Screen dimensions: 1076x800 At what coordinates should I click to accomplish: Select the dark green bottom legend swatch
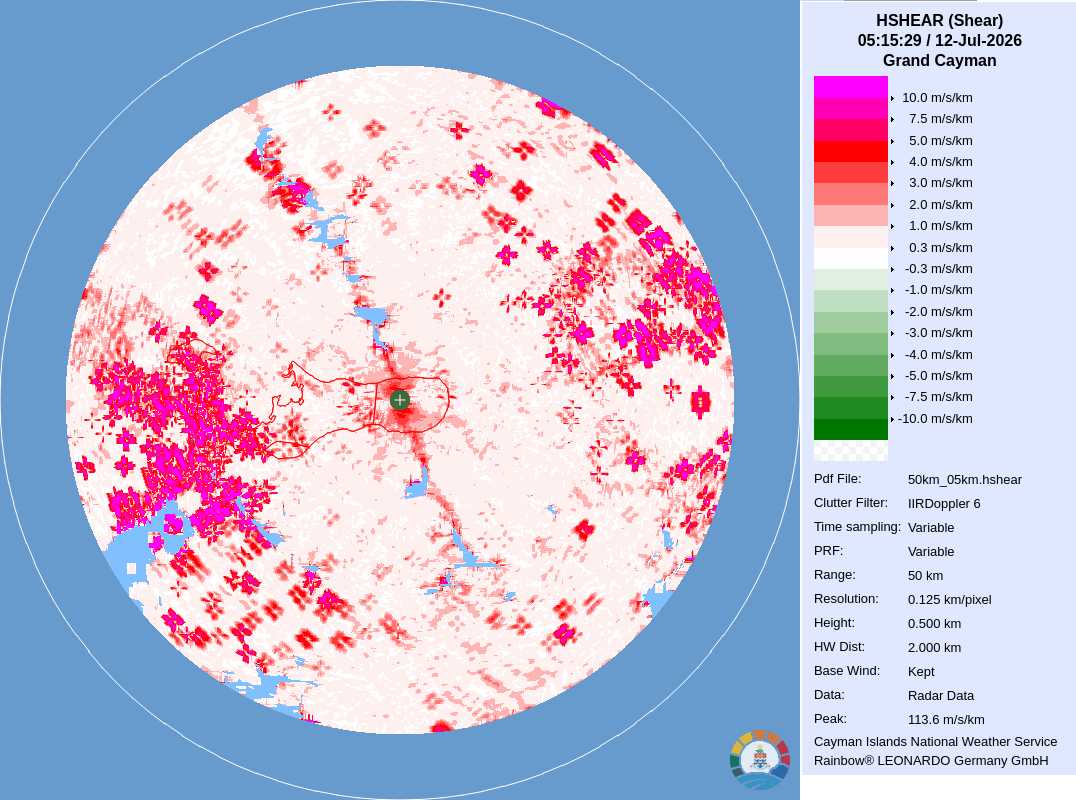tap(851, 430)
